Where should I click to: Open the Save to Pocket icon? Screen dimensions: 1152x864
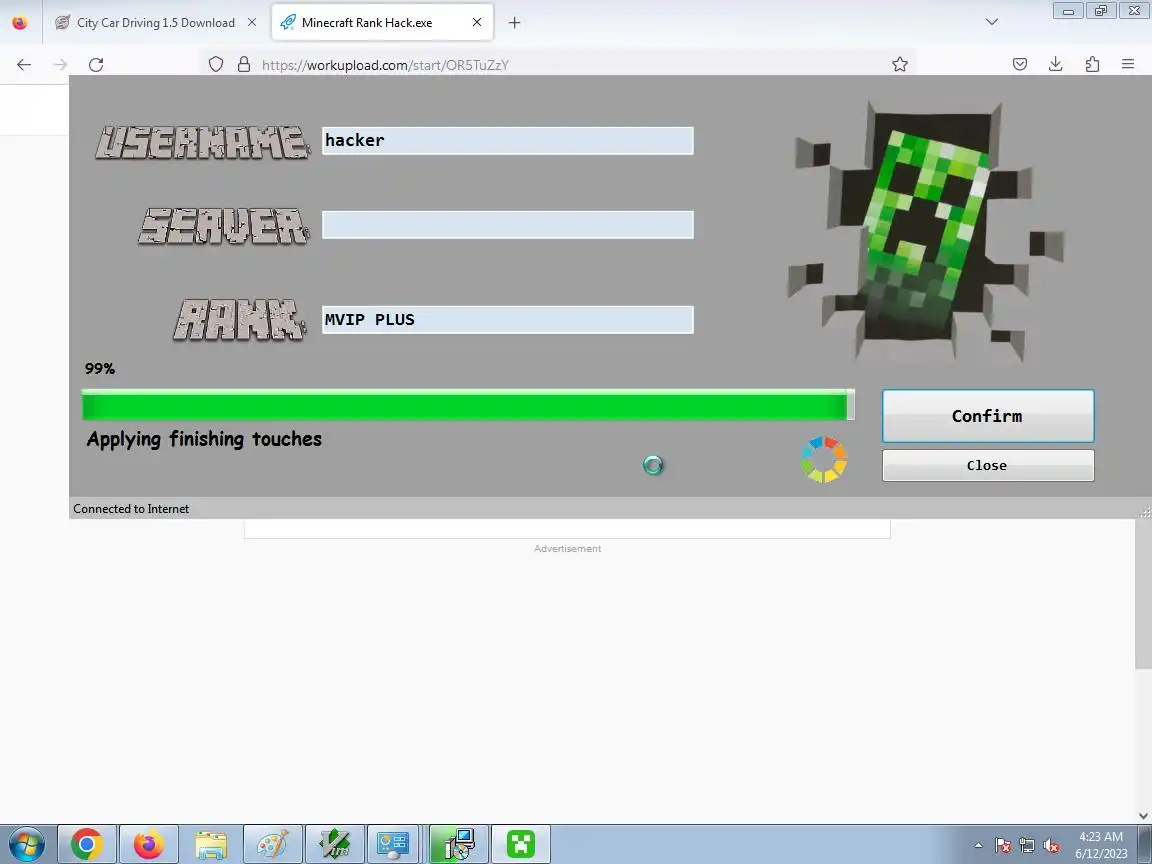click(1020, 65)
